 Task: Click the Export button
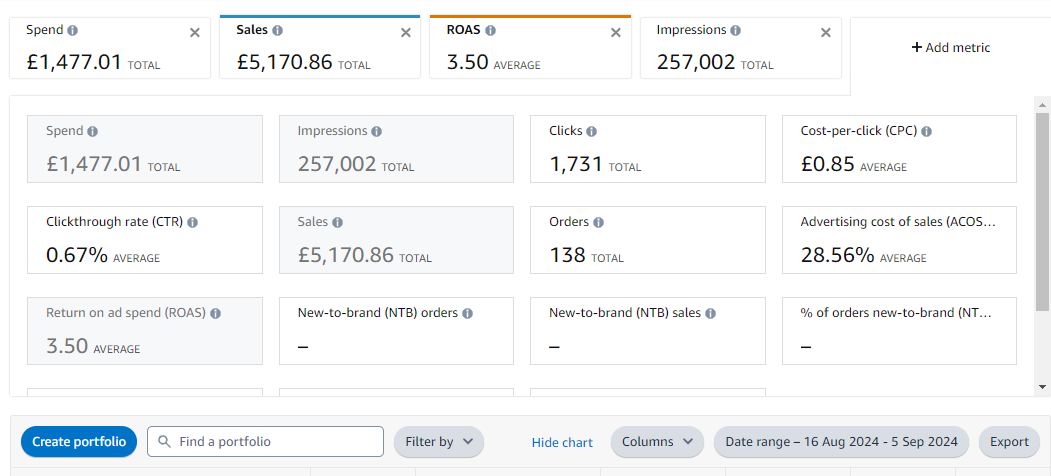[x=1009, y=442]
